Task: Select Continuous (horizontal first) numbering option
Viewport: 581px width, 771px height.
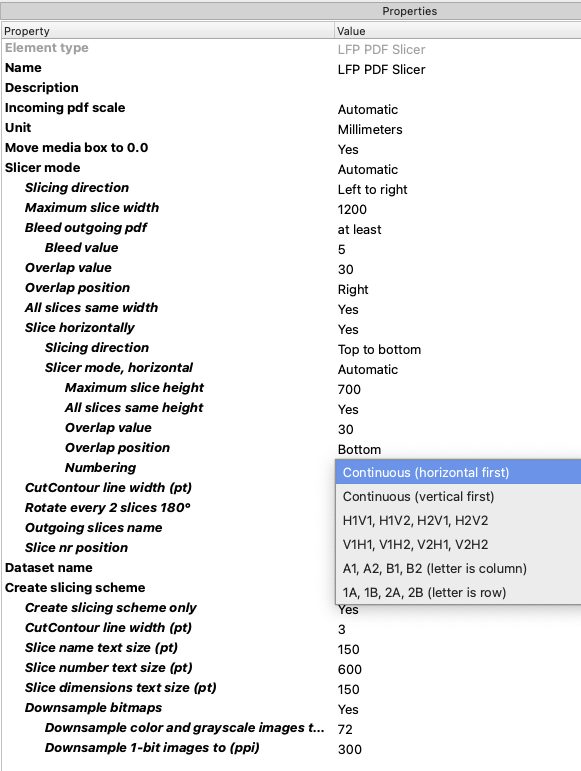Action: (x=458, y=473)
